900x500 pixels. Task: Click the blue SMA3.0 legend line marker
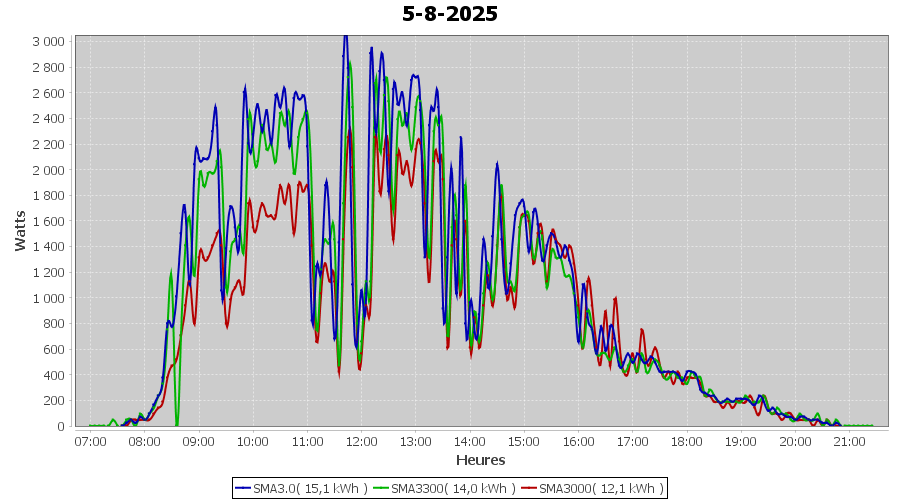pos(243,489)
